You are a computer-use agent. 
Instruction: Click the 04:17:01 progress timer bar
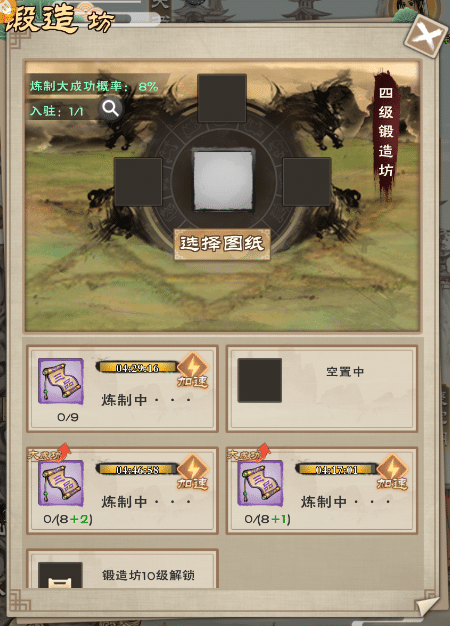click(337, 469)
